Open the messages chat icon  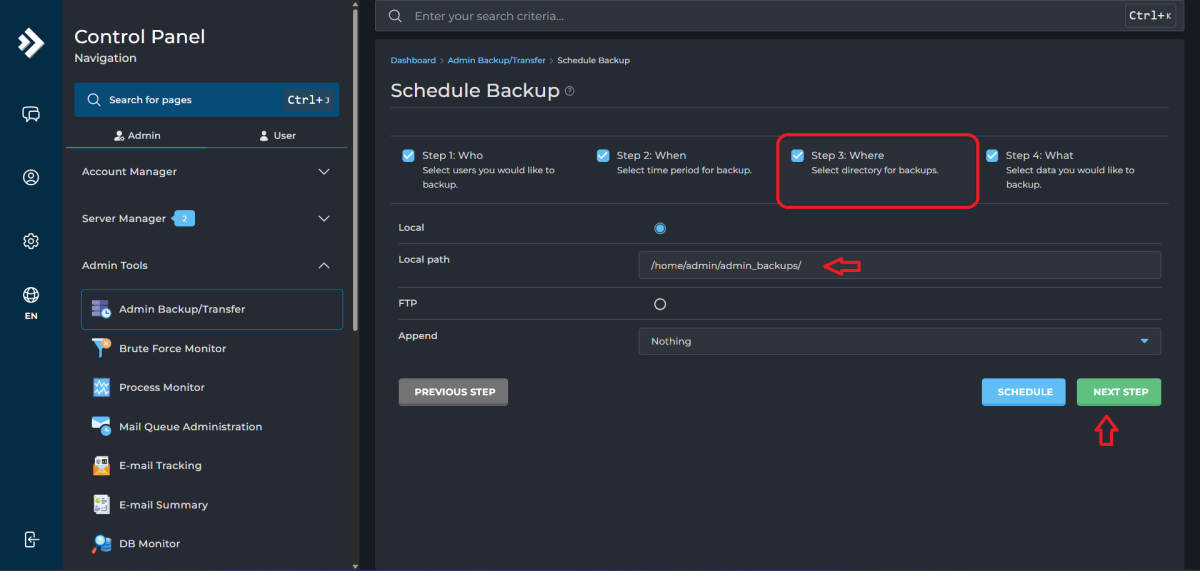pos(31,114)
